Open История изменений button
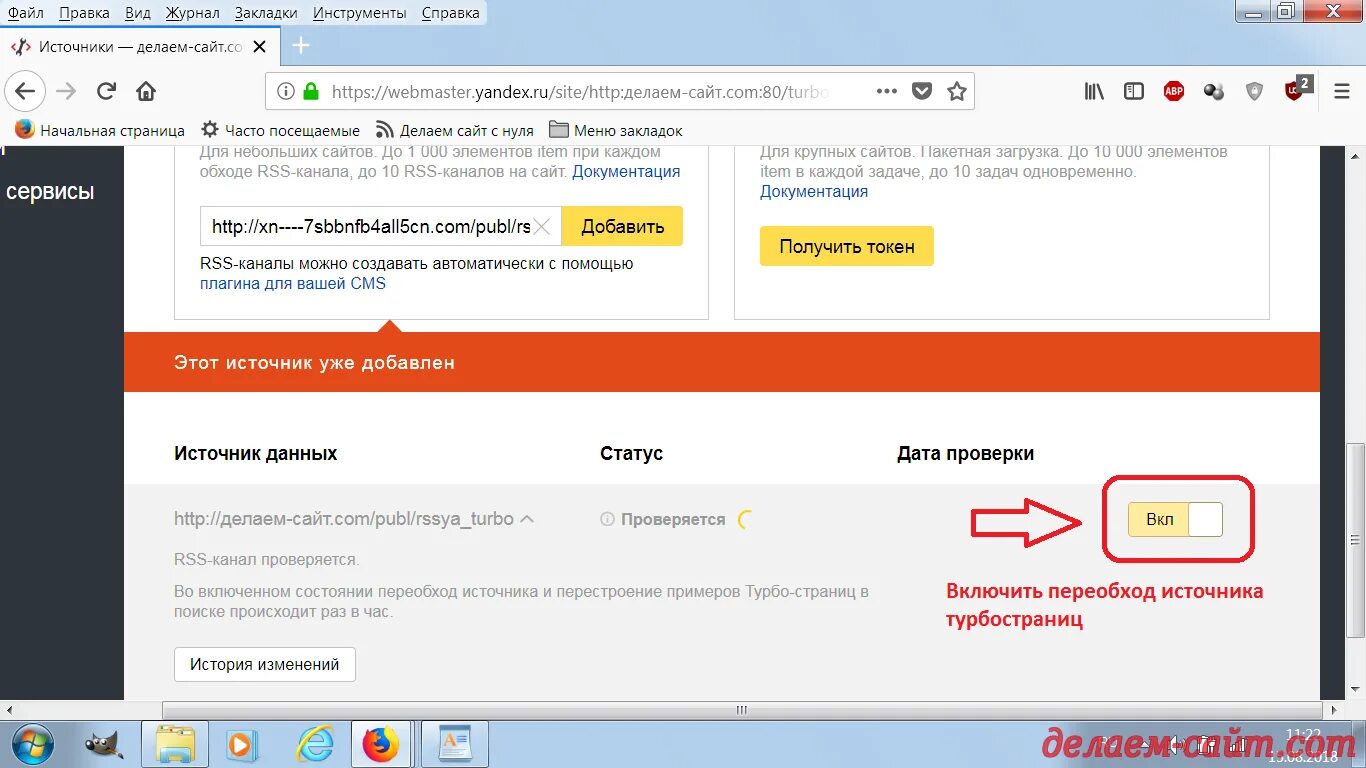 click(x=265, y=664)
